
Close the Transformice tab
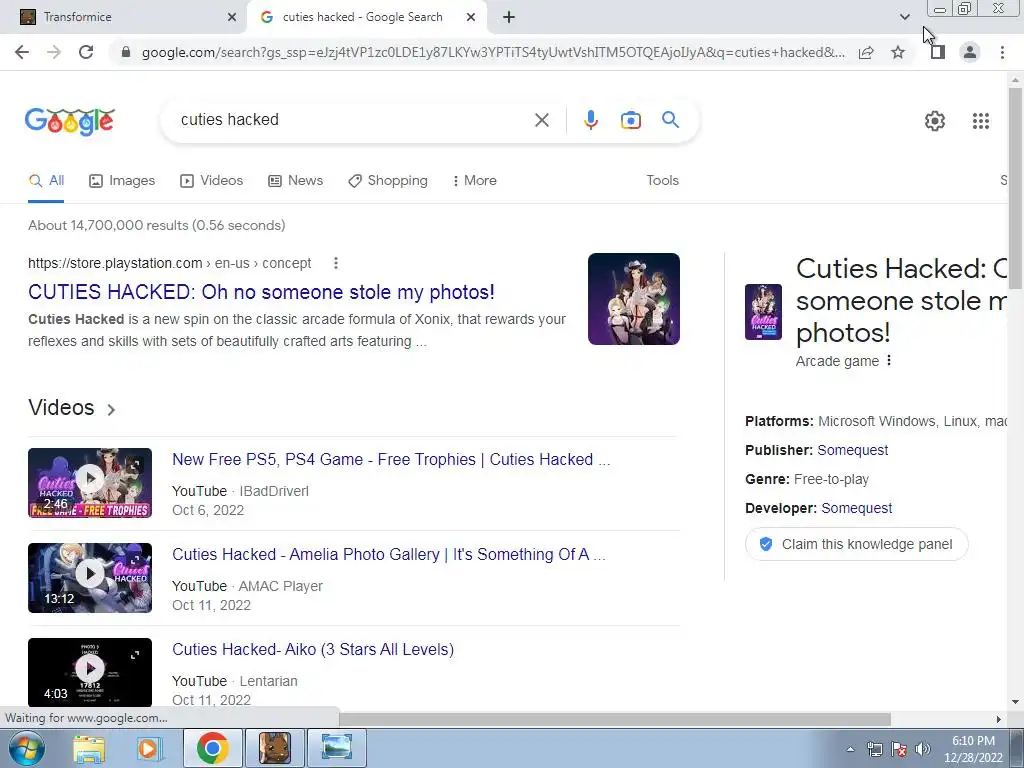[232, 17]
